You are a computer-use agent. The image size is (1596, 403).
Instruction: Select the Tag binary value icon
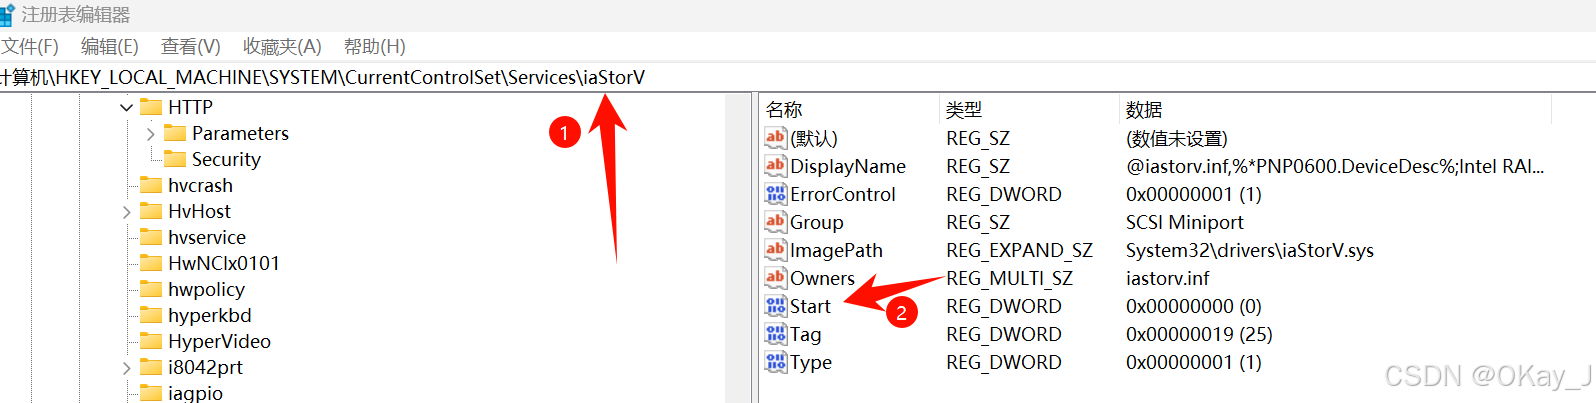pos(776,334)
